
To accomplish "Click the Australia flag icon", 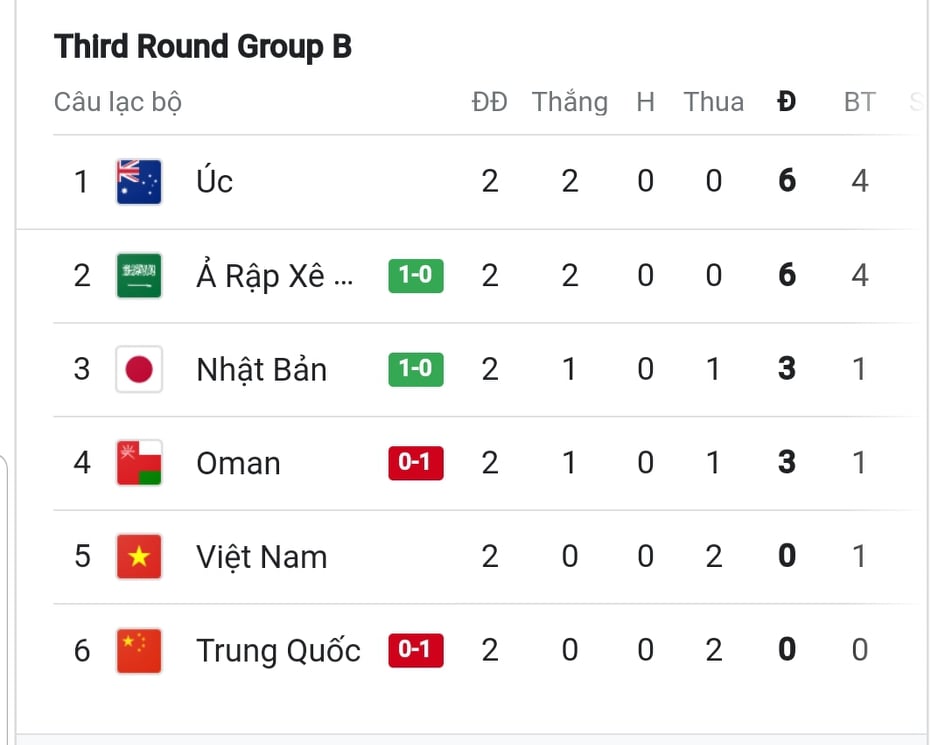I will (x=139, y=182).
